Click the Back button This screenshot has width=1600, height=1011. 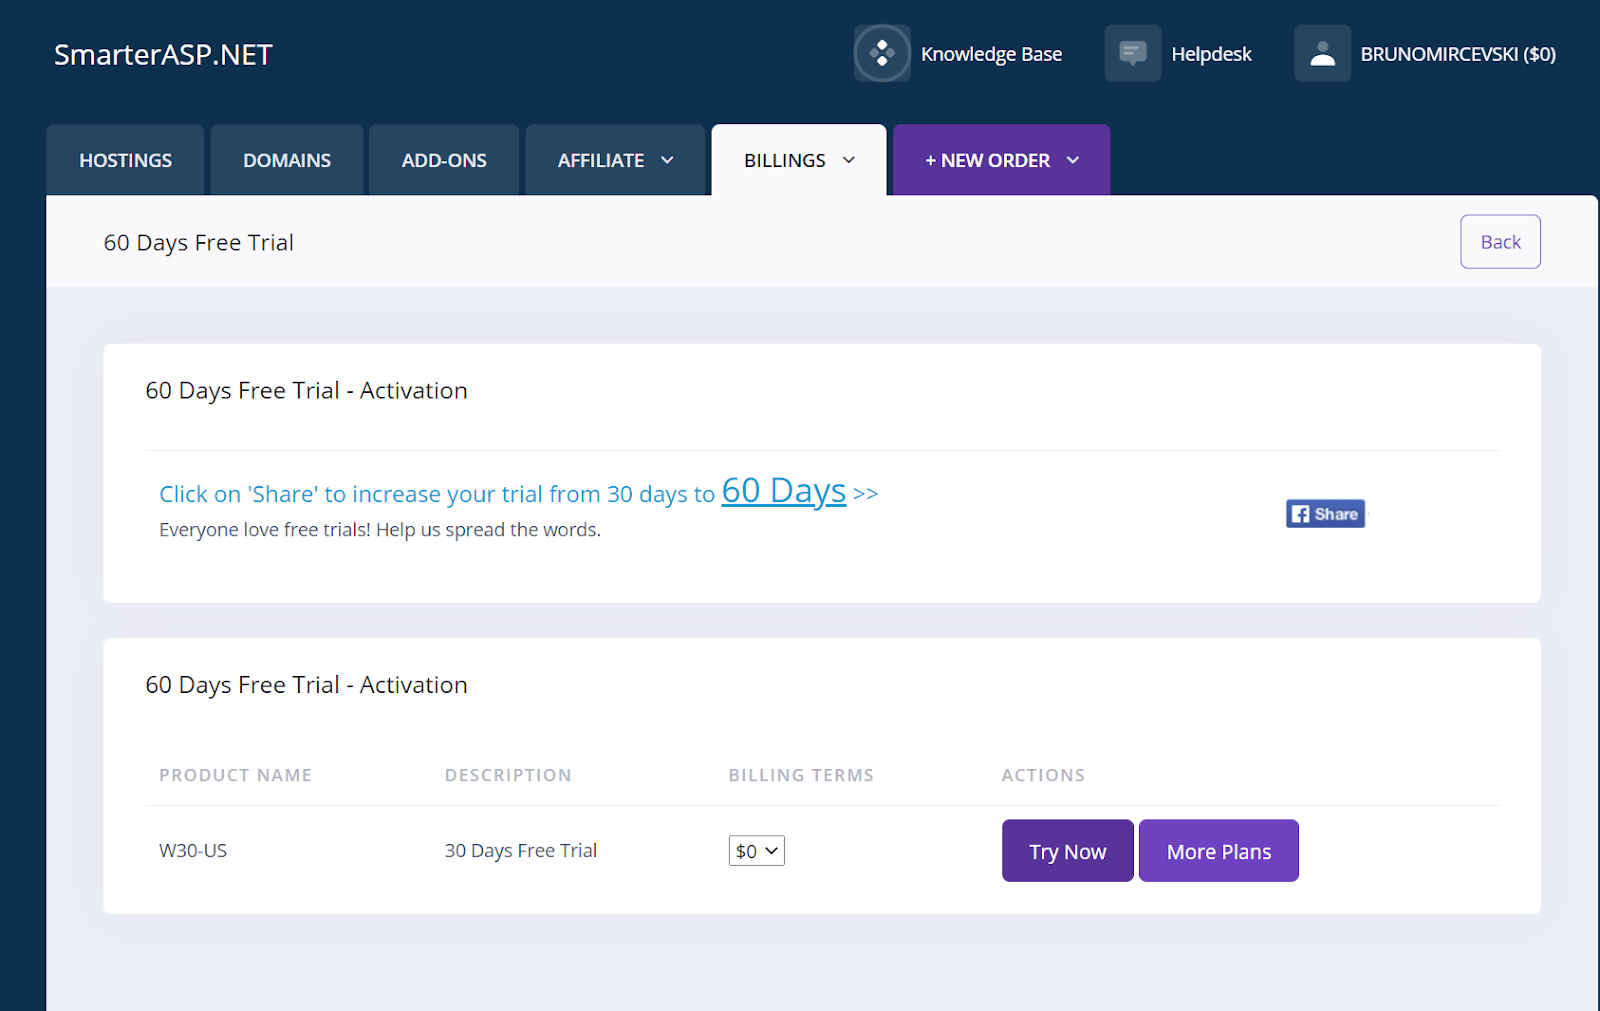click(1500, 242)
